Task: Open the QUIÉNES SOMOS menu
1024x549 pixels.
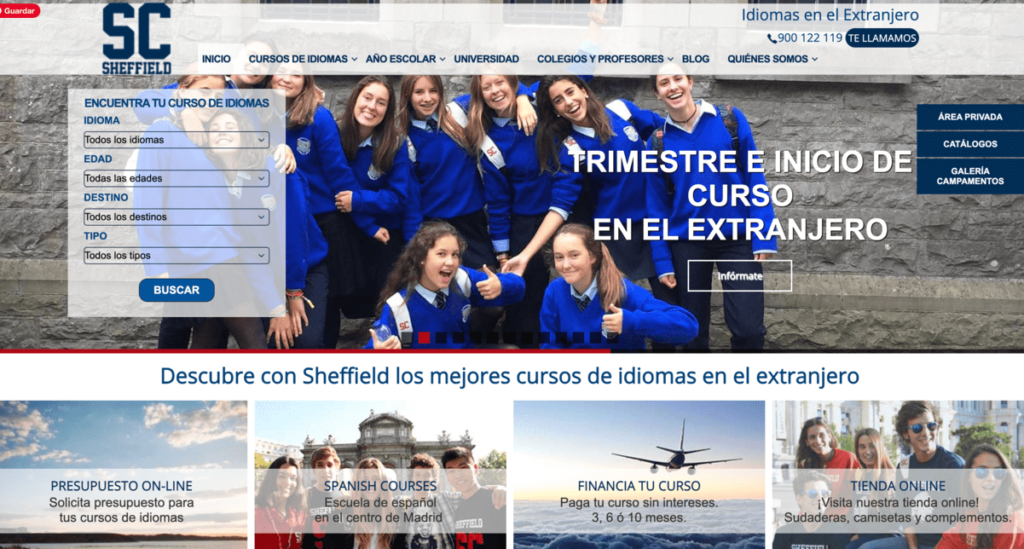Action: pyautogui.click(x=767, y=59)
